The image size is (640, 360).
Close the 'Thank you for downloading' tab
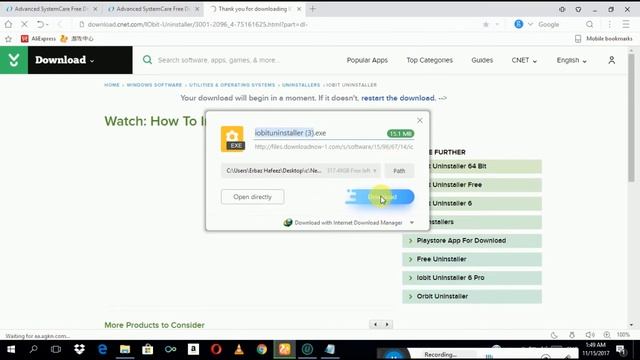pos(299,9)
